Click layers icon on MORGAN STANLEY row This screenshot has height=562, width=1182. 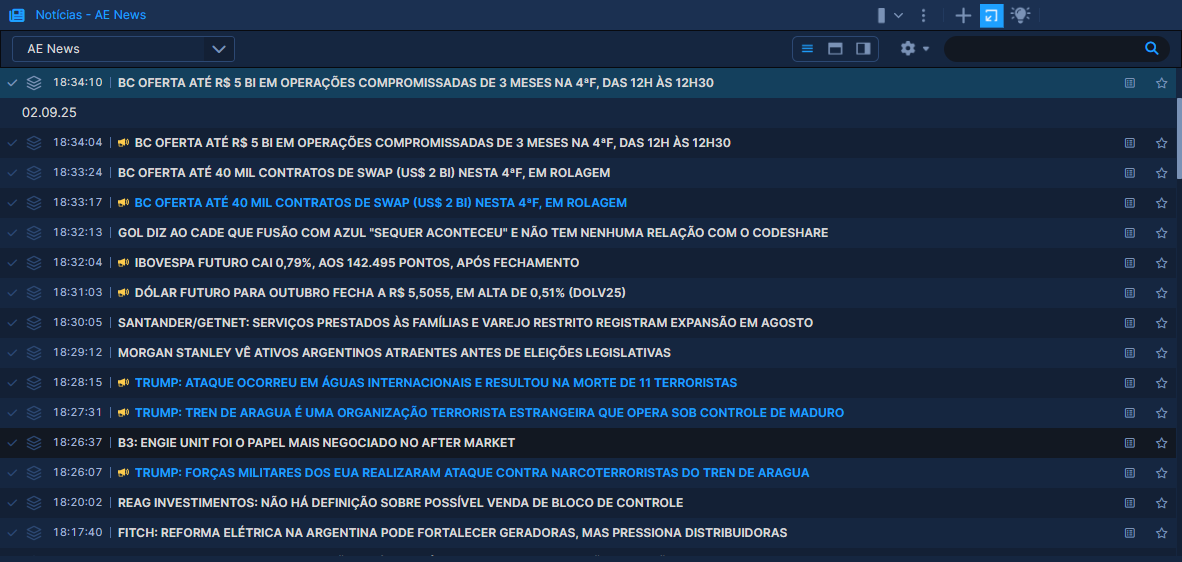pyautogui.click(x=34, y=353)
